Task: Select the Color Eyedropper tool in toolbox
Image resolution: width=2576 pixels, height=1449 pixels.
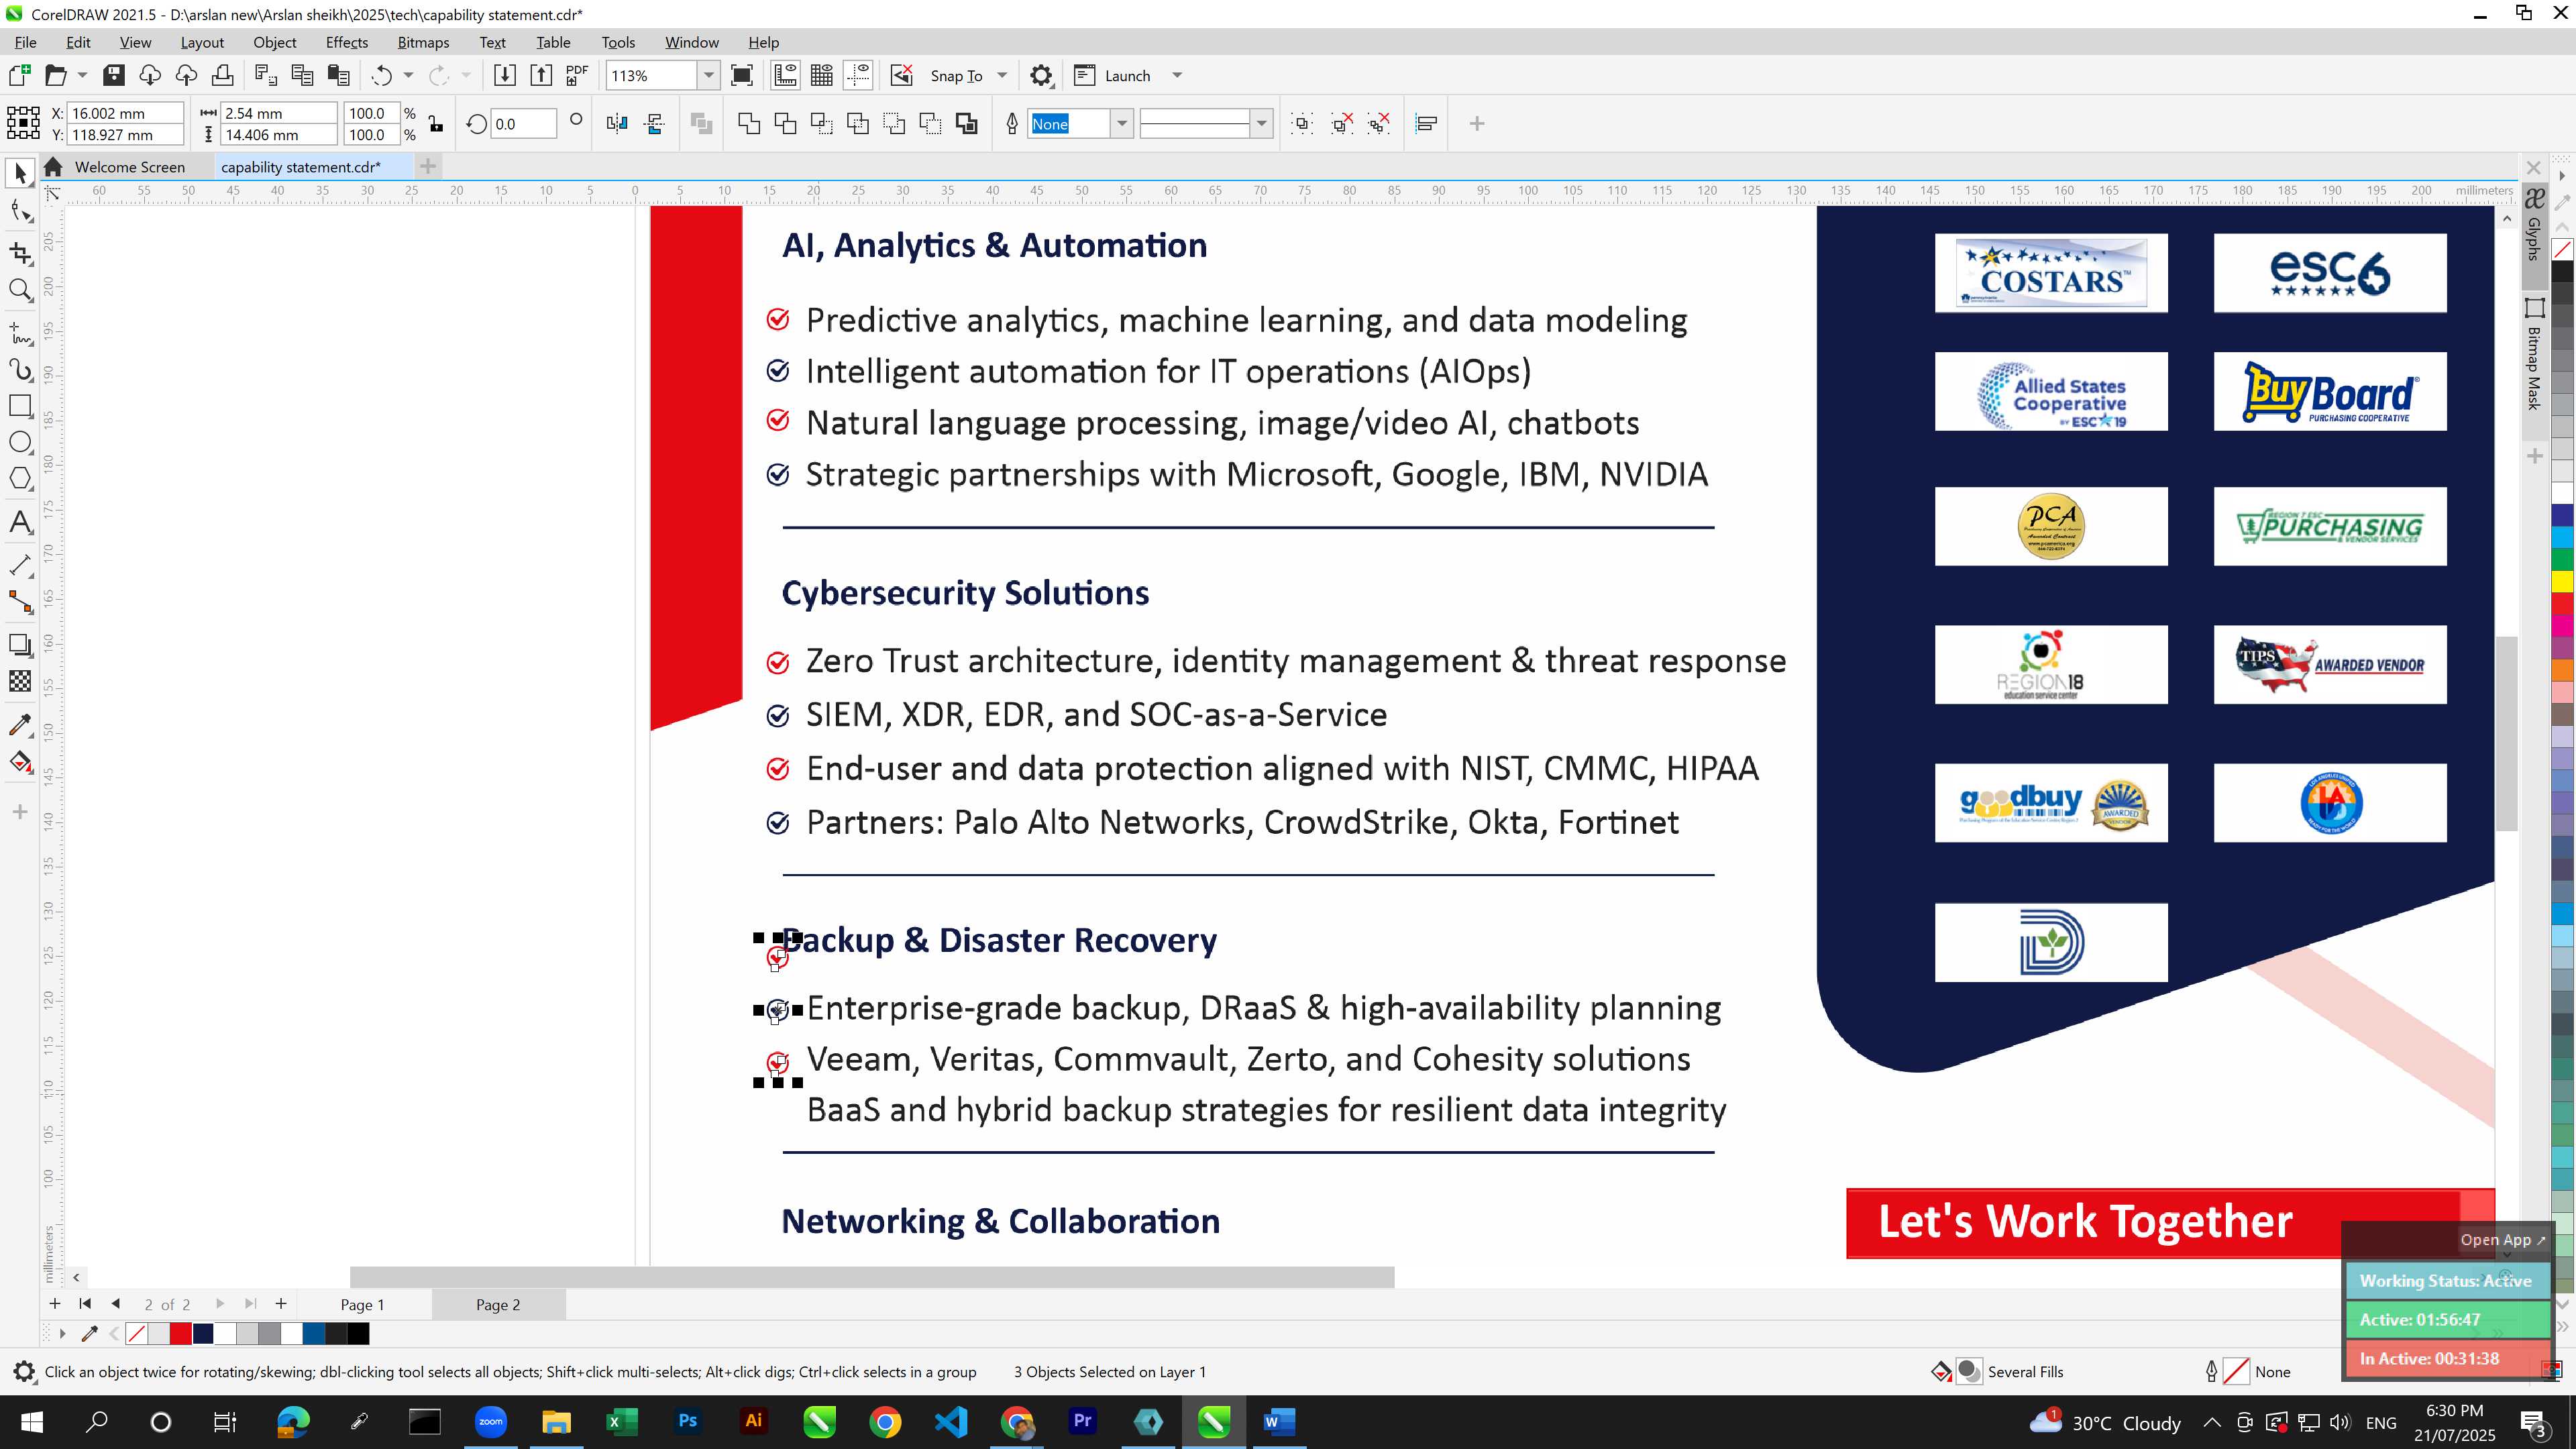Action: click(20, 724)
